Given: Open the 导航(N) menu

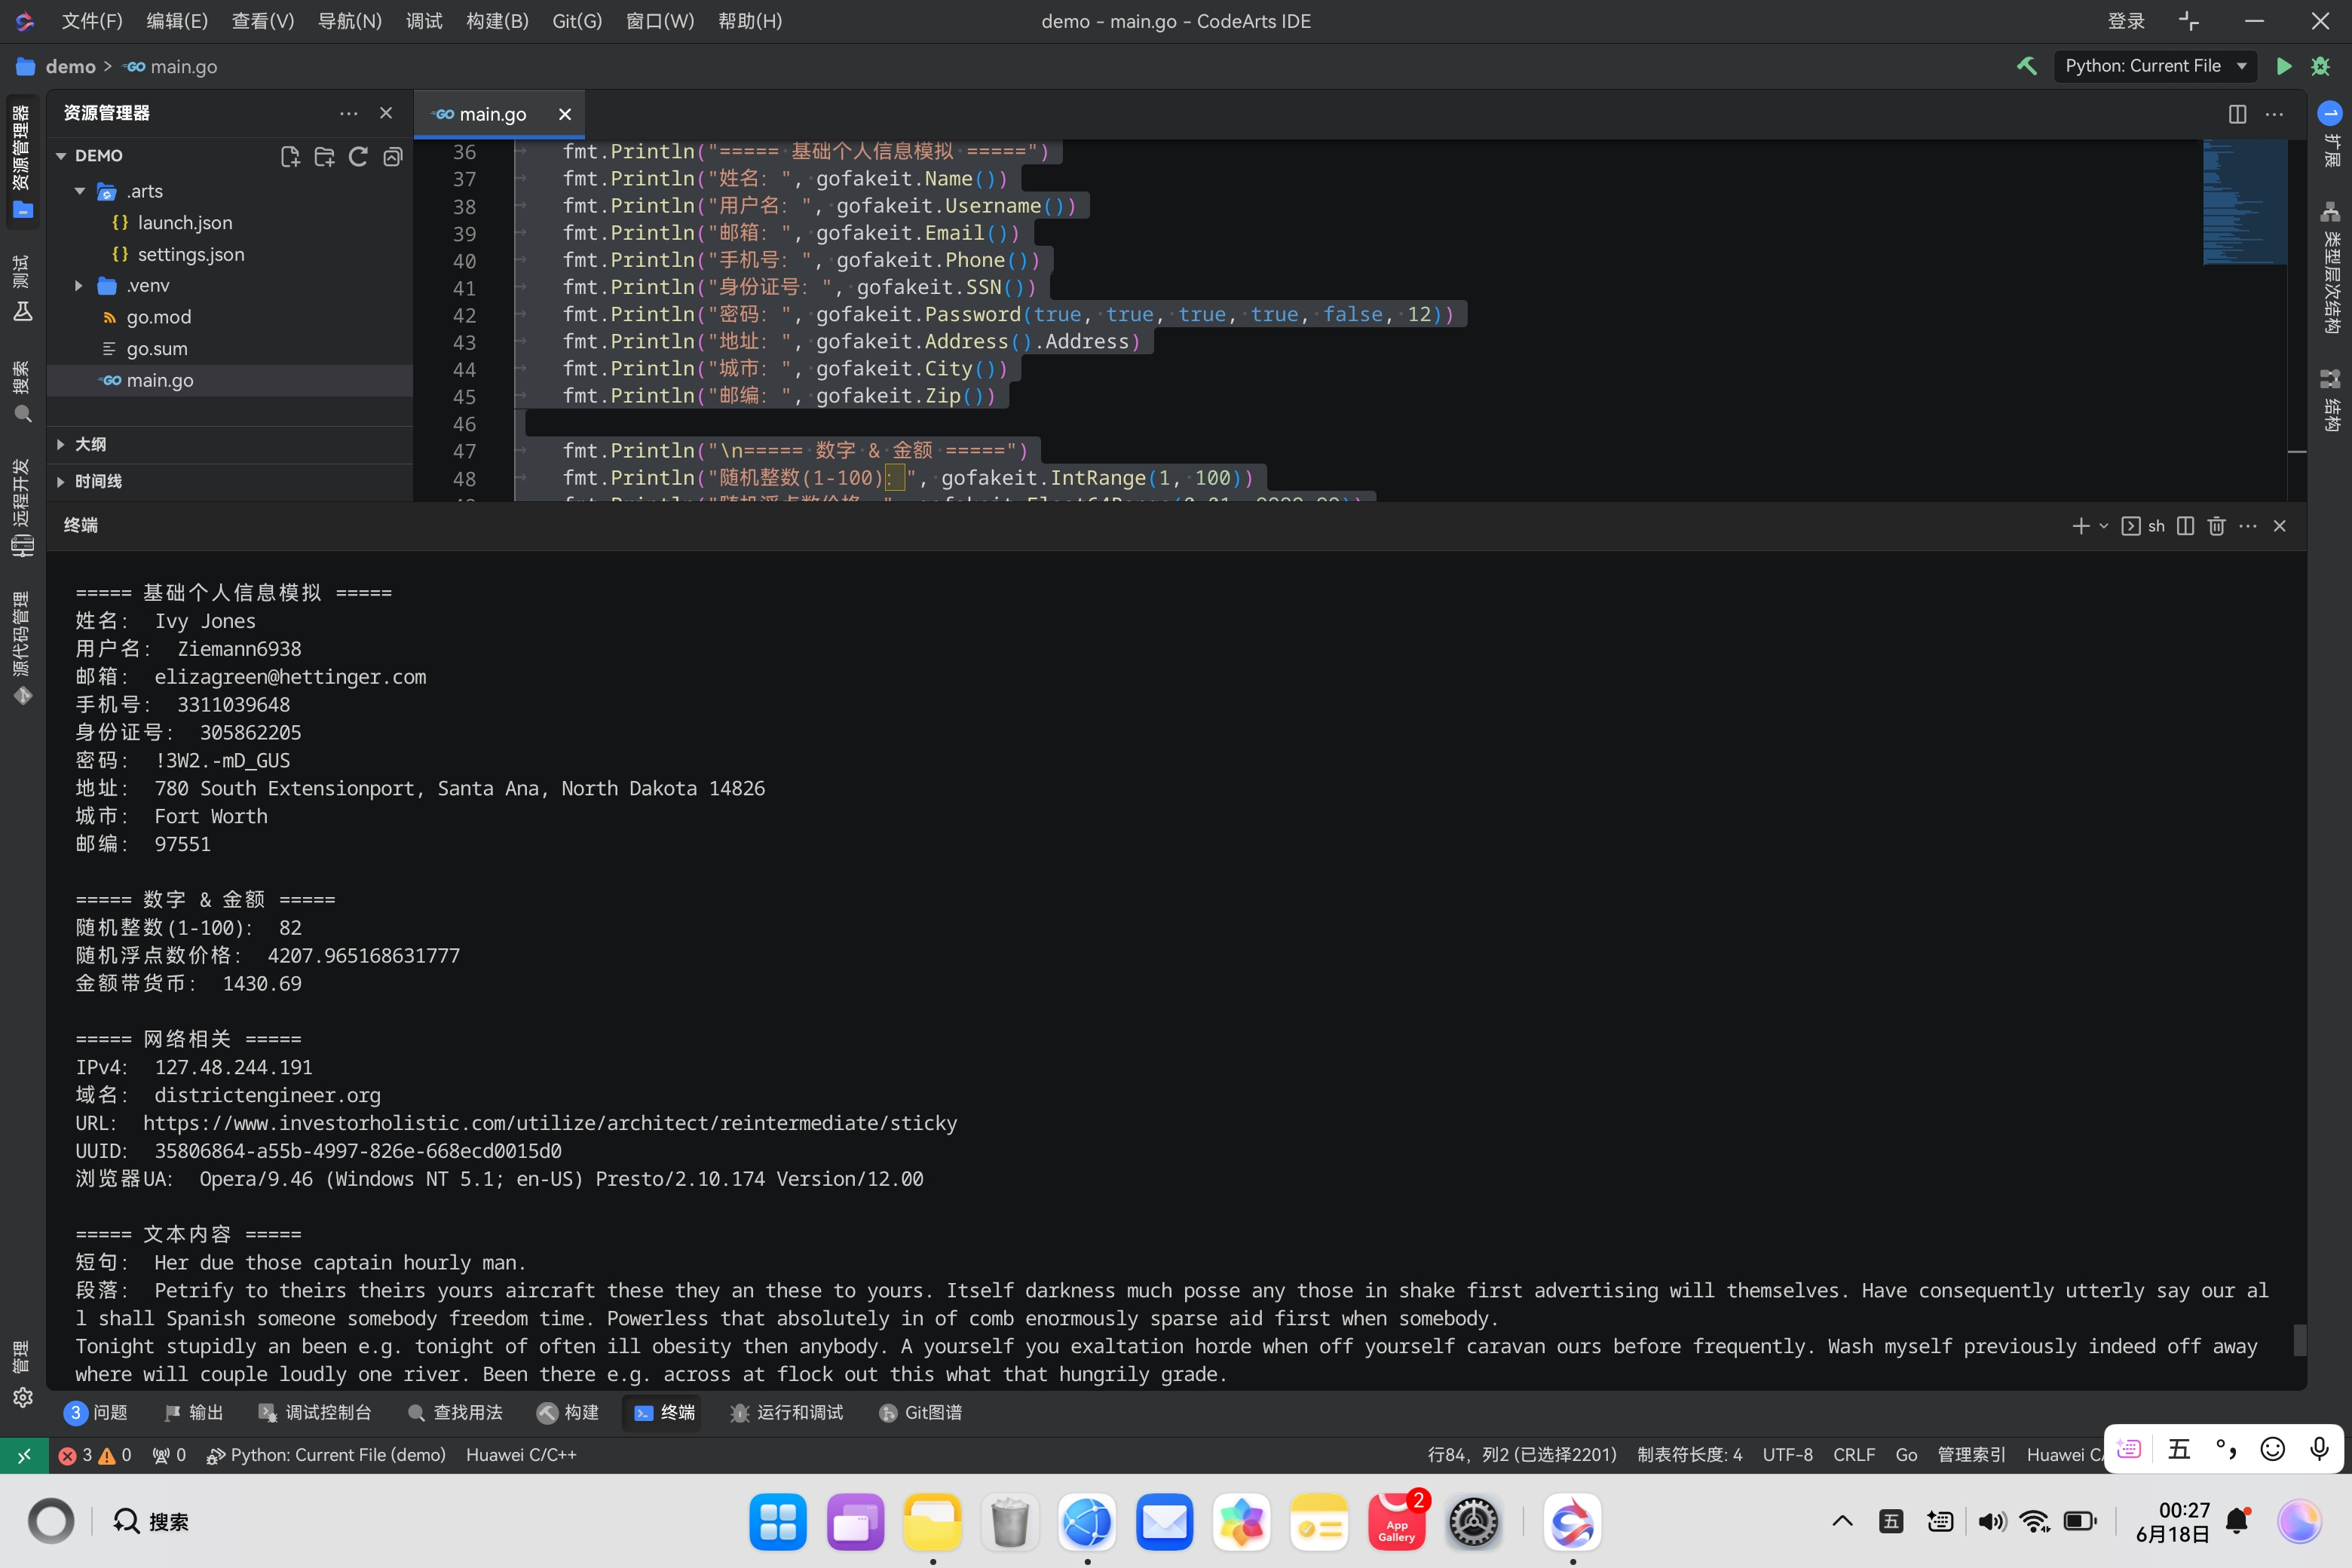Looking at the screenshot, I should [349, 21].
